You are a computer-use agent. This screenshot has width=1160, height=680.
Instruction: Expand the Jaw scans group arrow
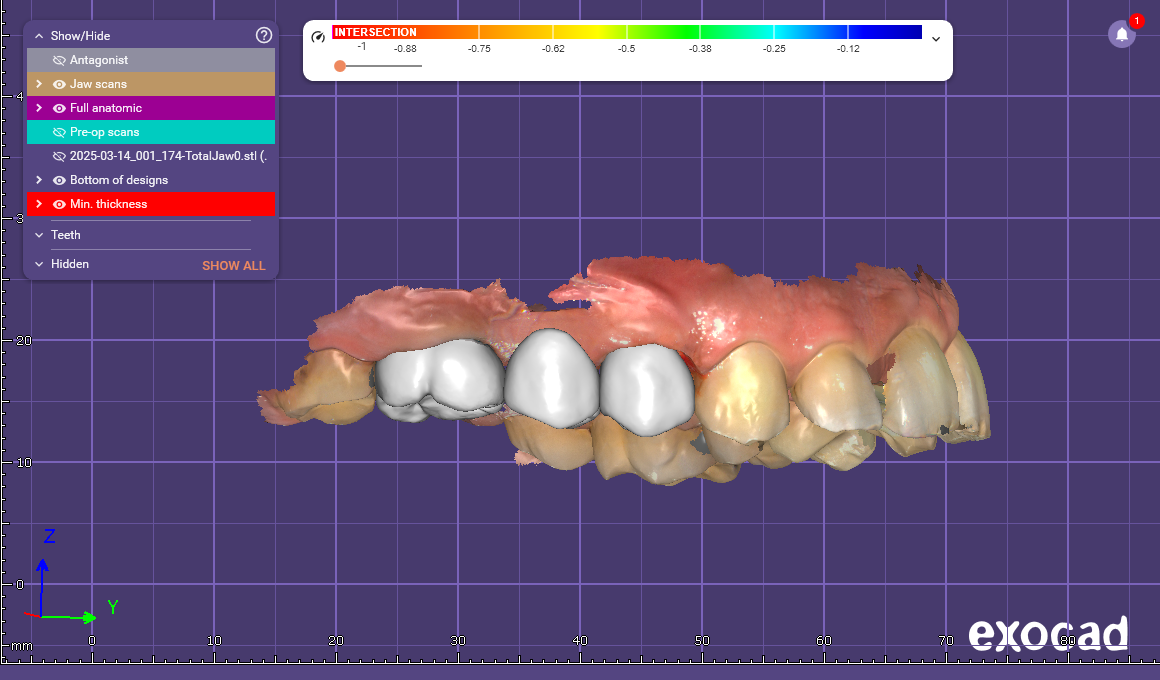point(39,84)
